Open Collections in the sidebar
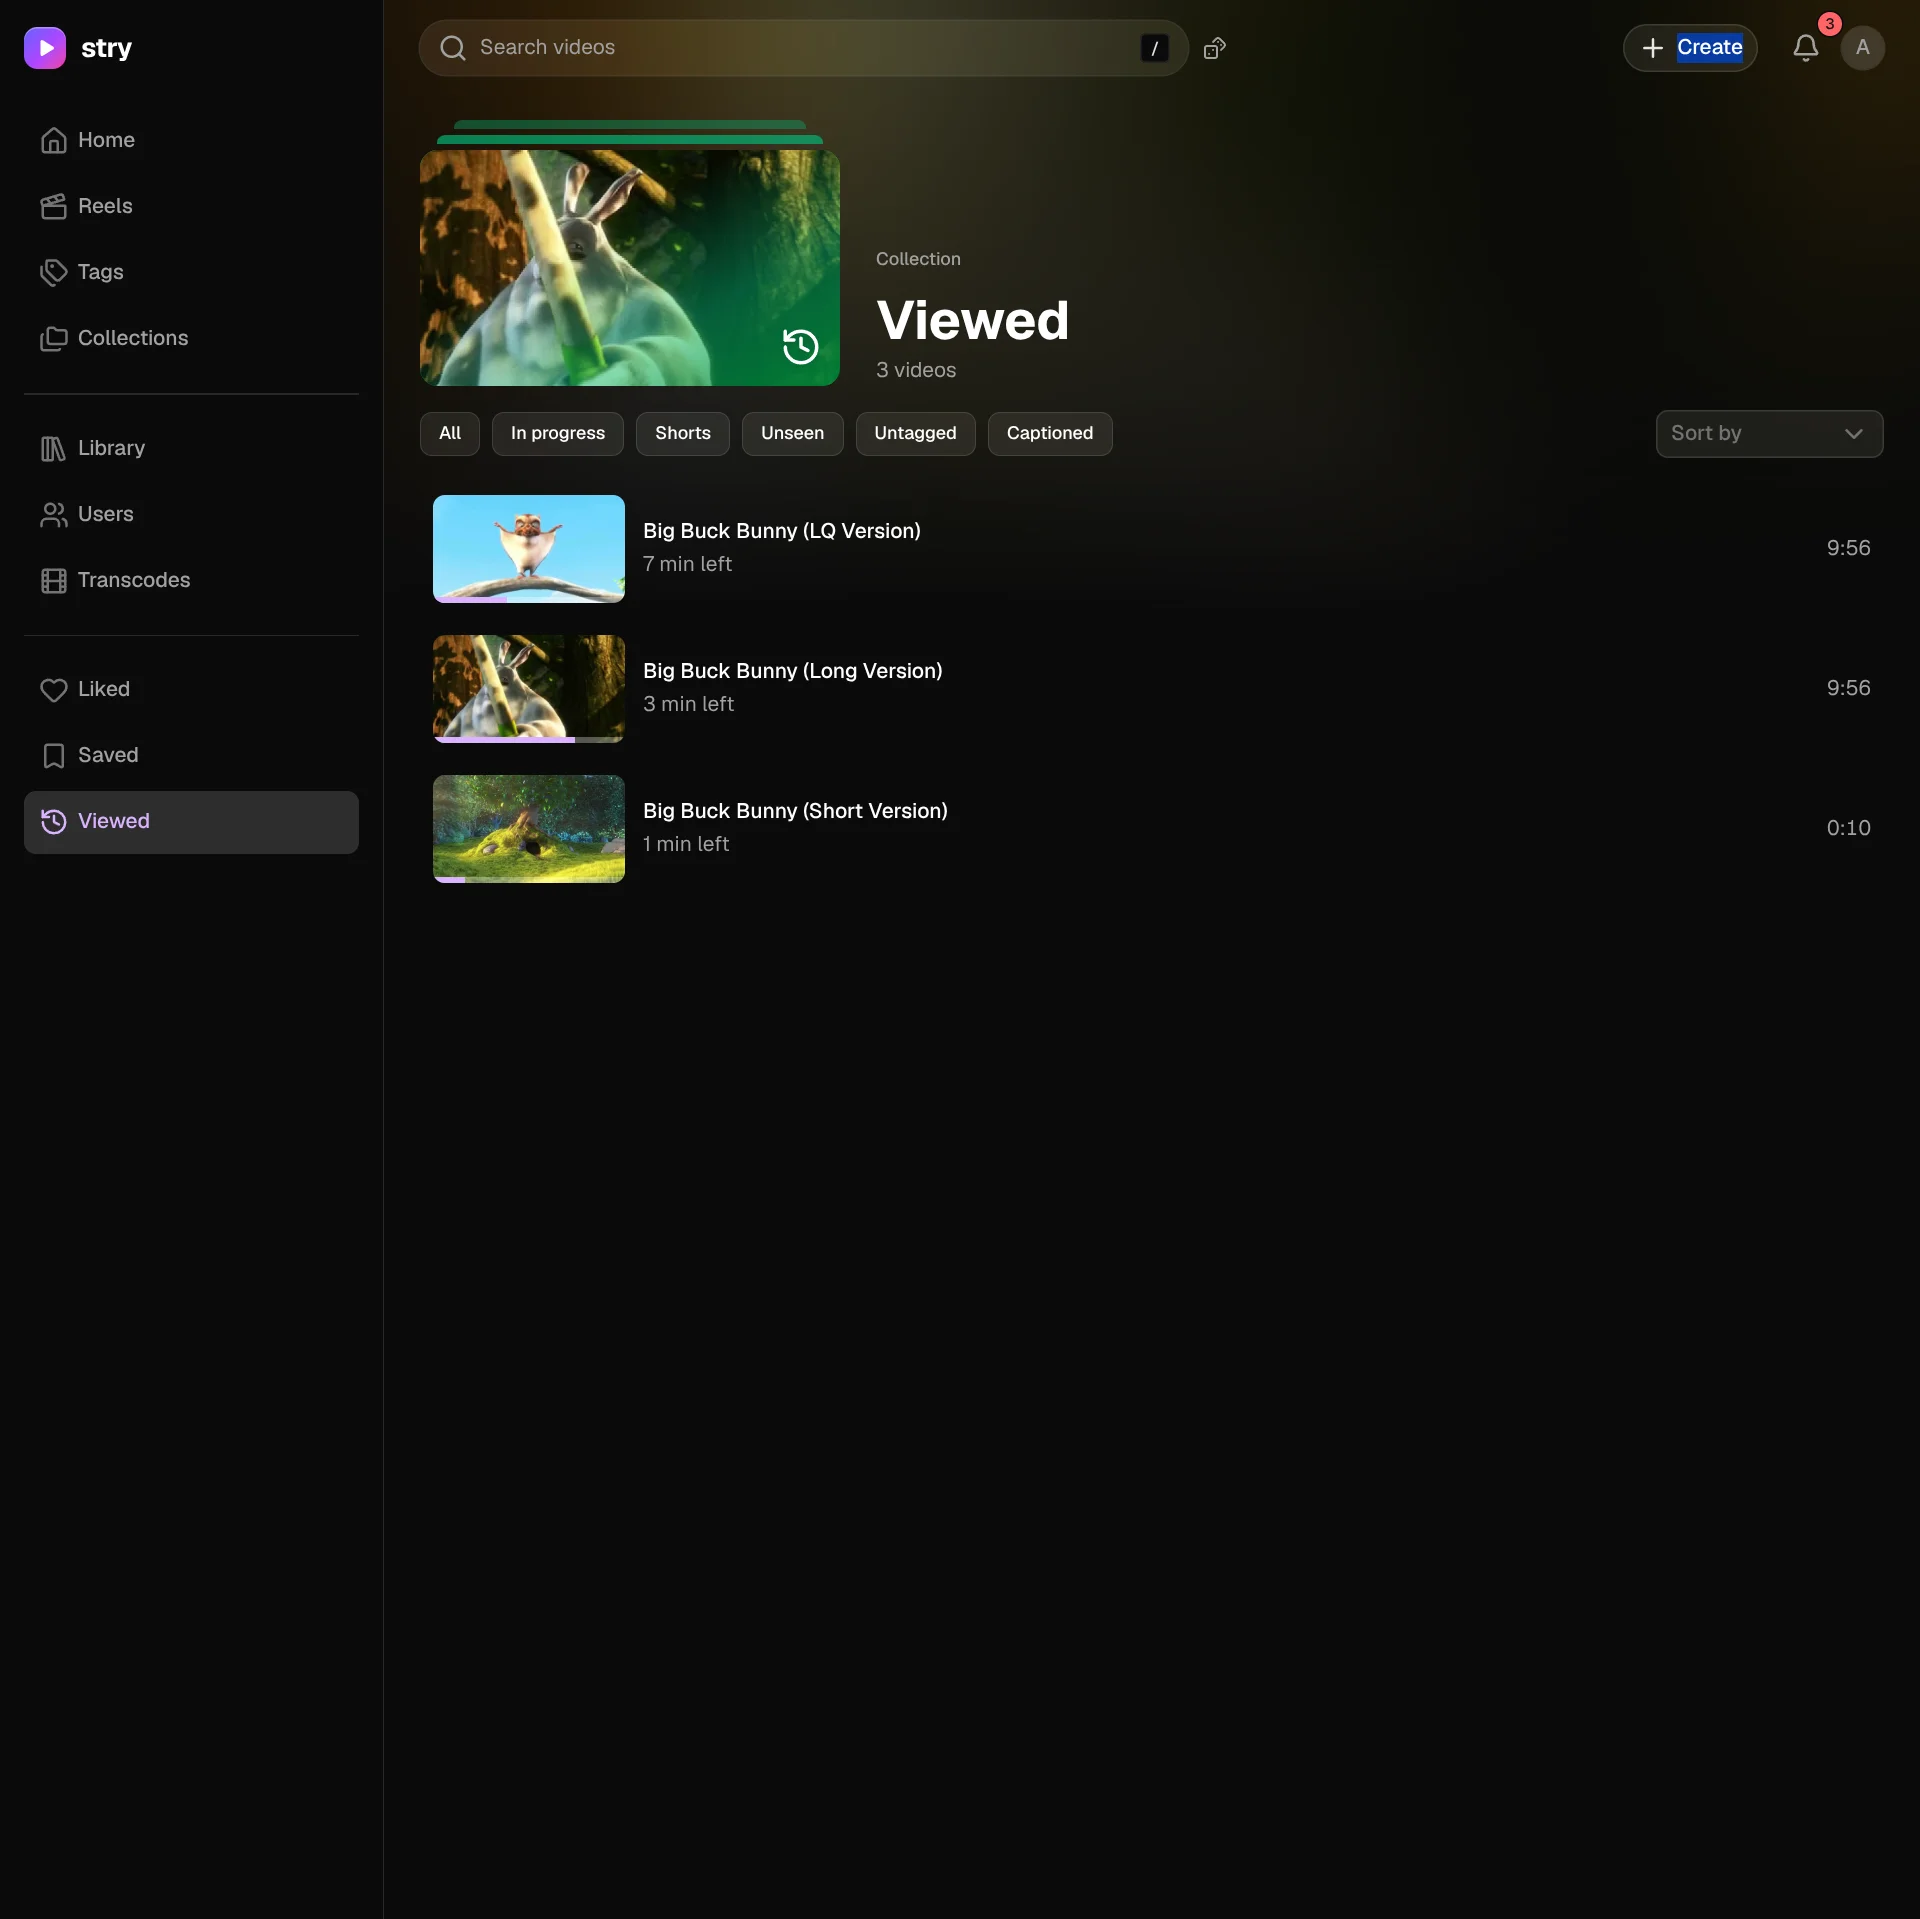The height and width of the screenshot is (1919, 1920). tap(191, 338)
